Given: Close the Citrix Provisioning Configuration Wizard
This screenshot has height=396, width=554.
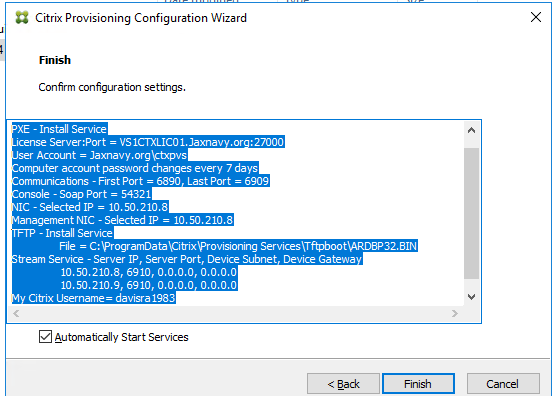Looking at the screenshot, I should tap(536, 17).
